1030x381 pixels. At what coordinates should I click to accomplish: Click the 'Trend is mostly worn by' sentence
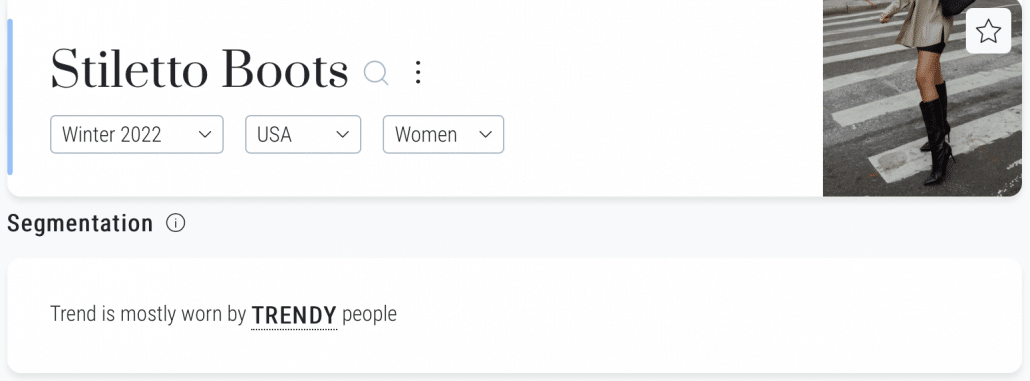click(x=148, y=314)
